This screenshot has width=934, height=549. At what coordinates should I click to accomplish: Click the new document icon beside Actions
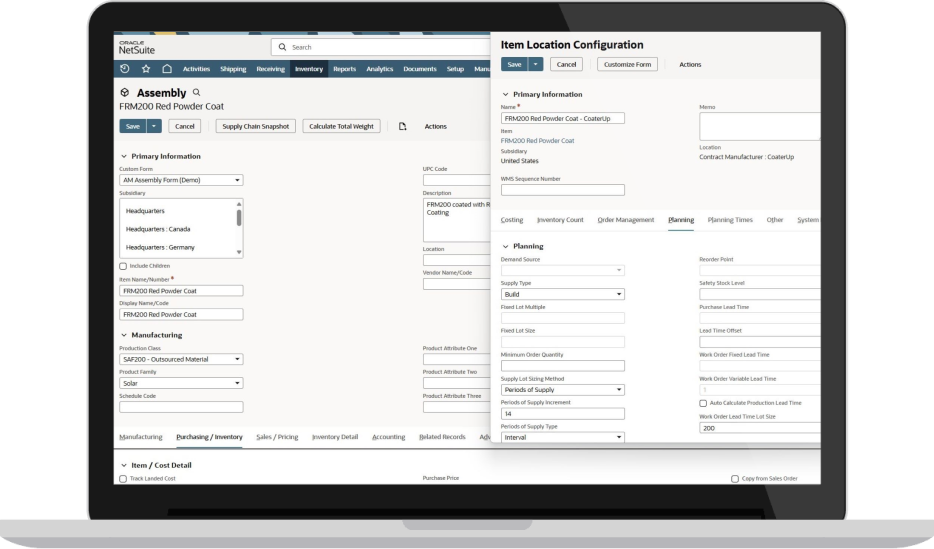point(403,126)
